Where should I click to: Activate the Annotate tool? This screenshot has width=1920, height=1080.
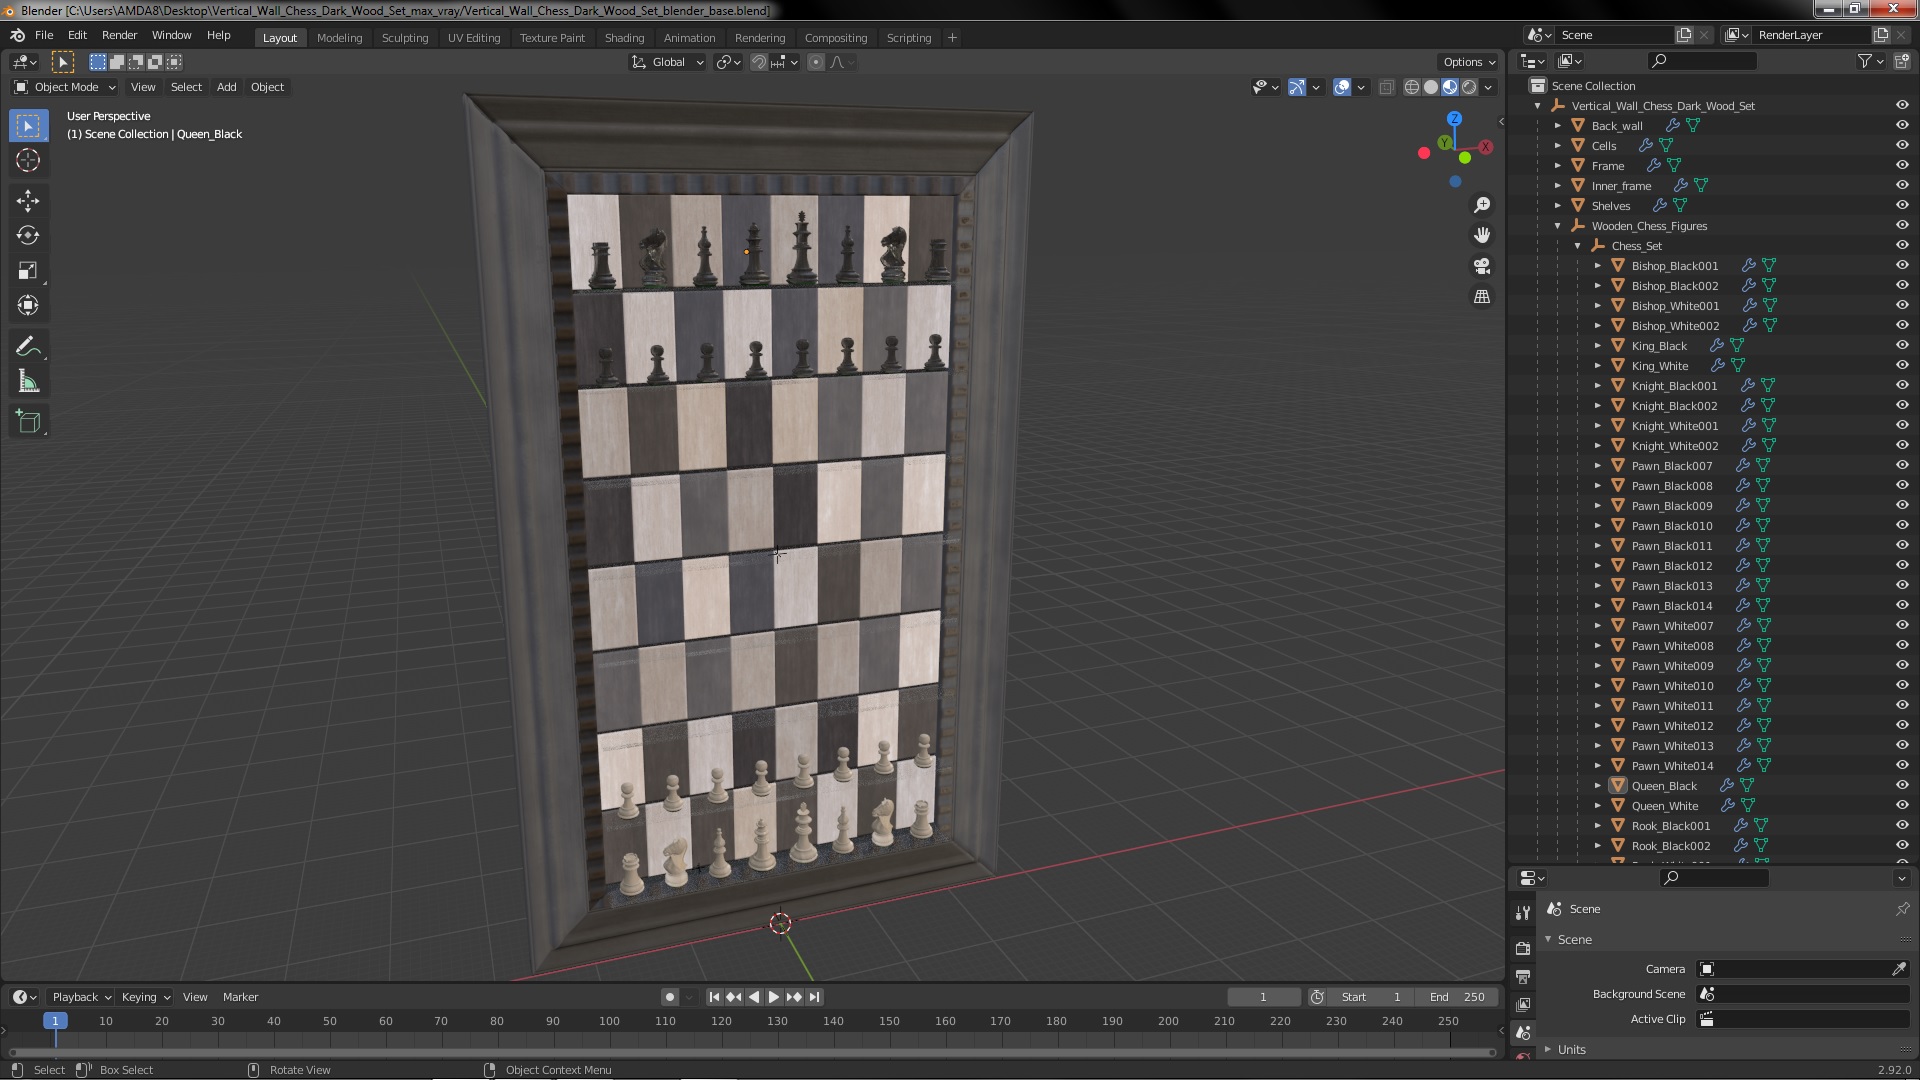[x=28, y=347]
